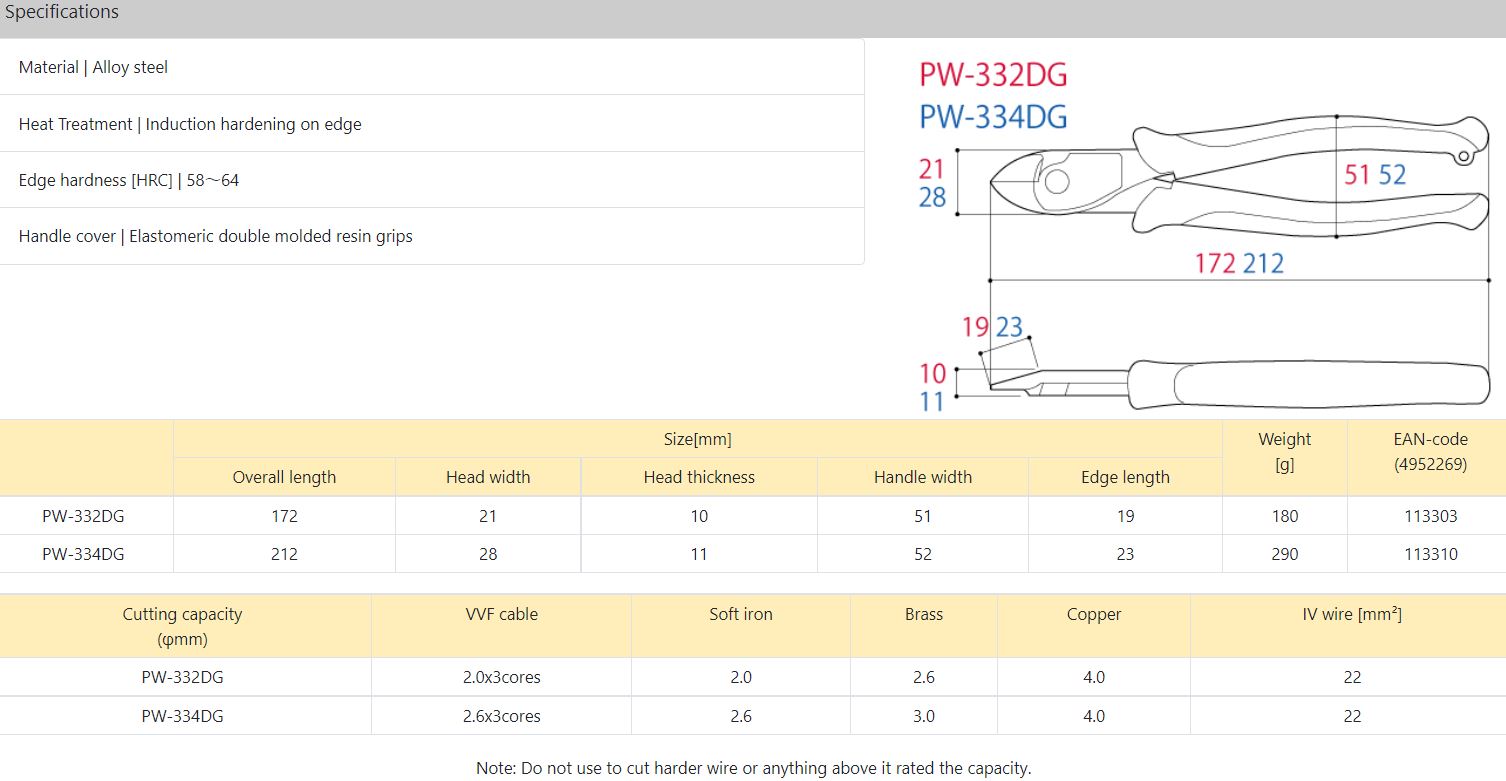This screenshot has width=1506, height=781.
Task: Click the Head thickness column header
Action: coord(699,477)
